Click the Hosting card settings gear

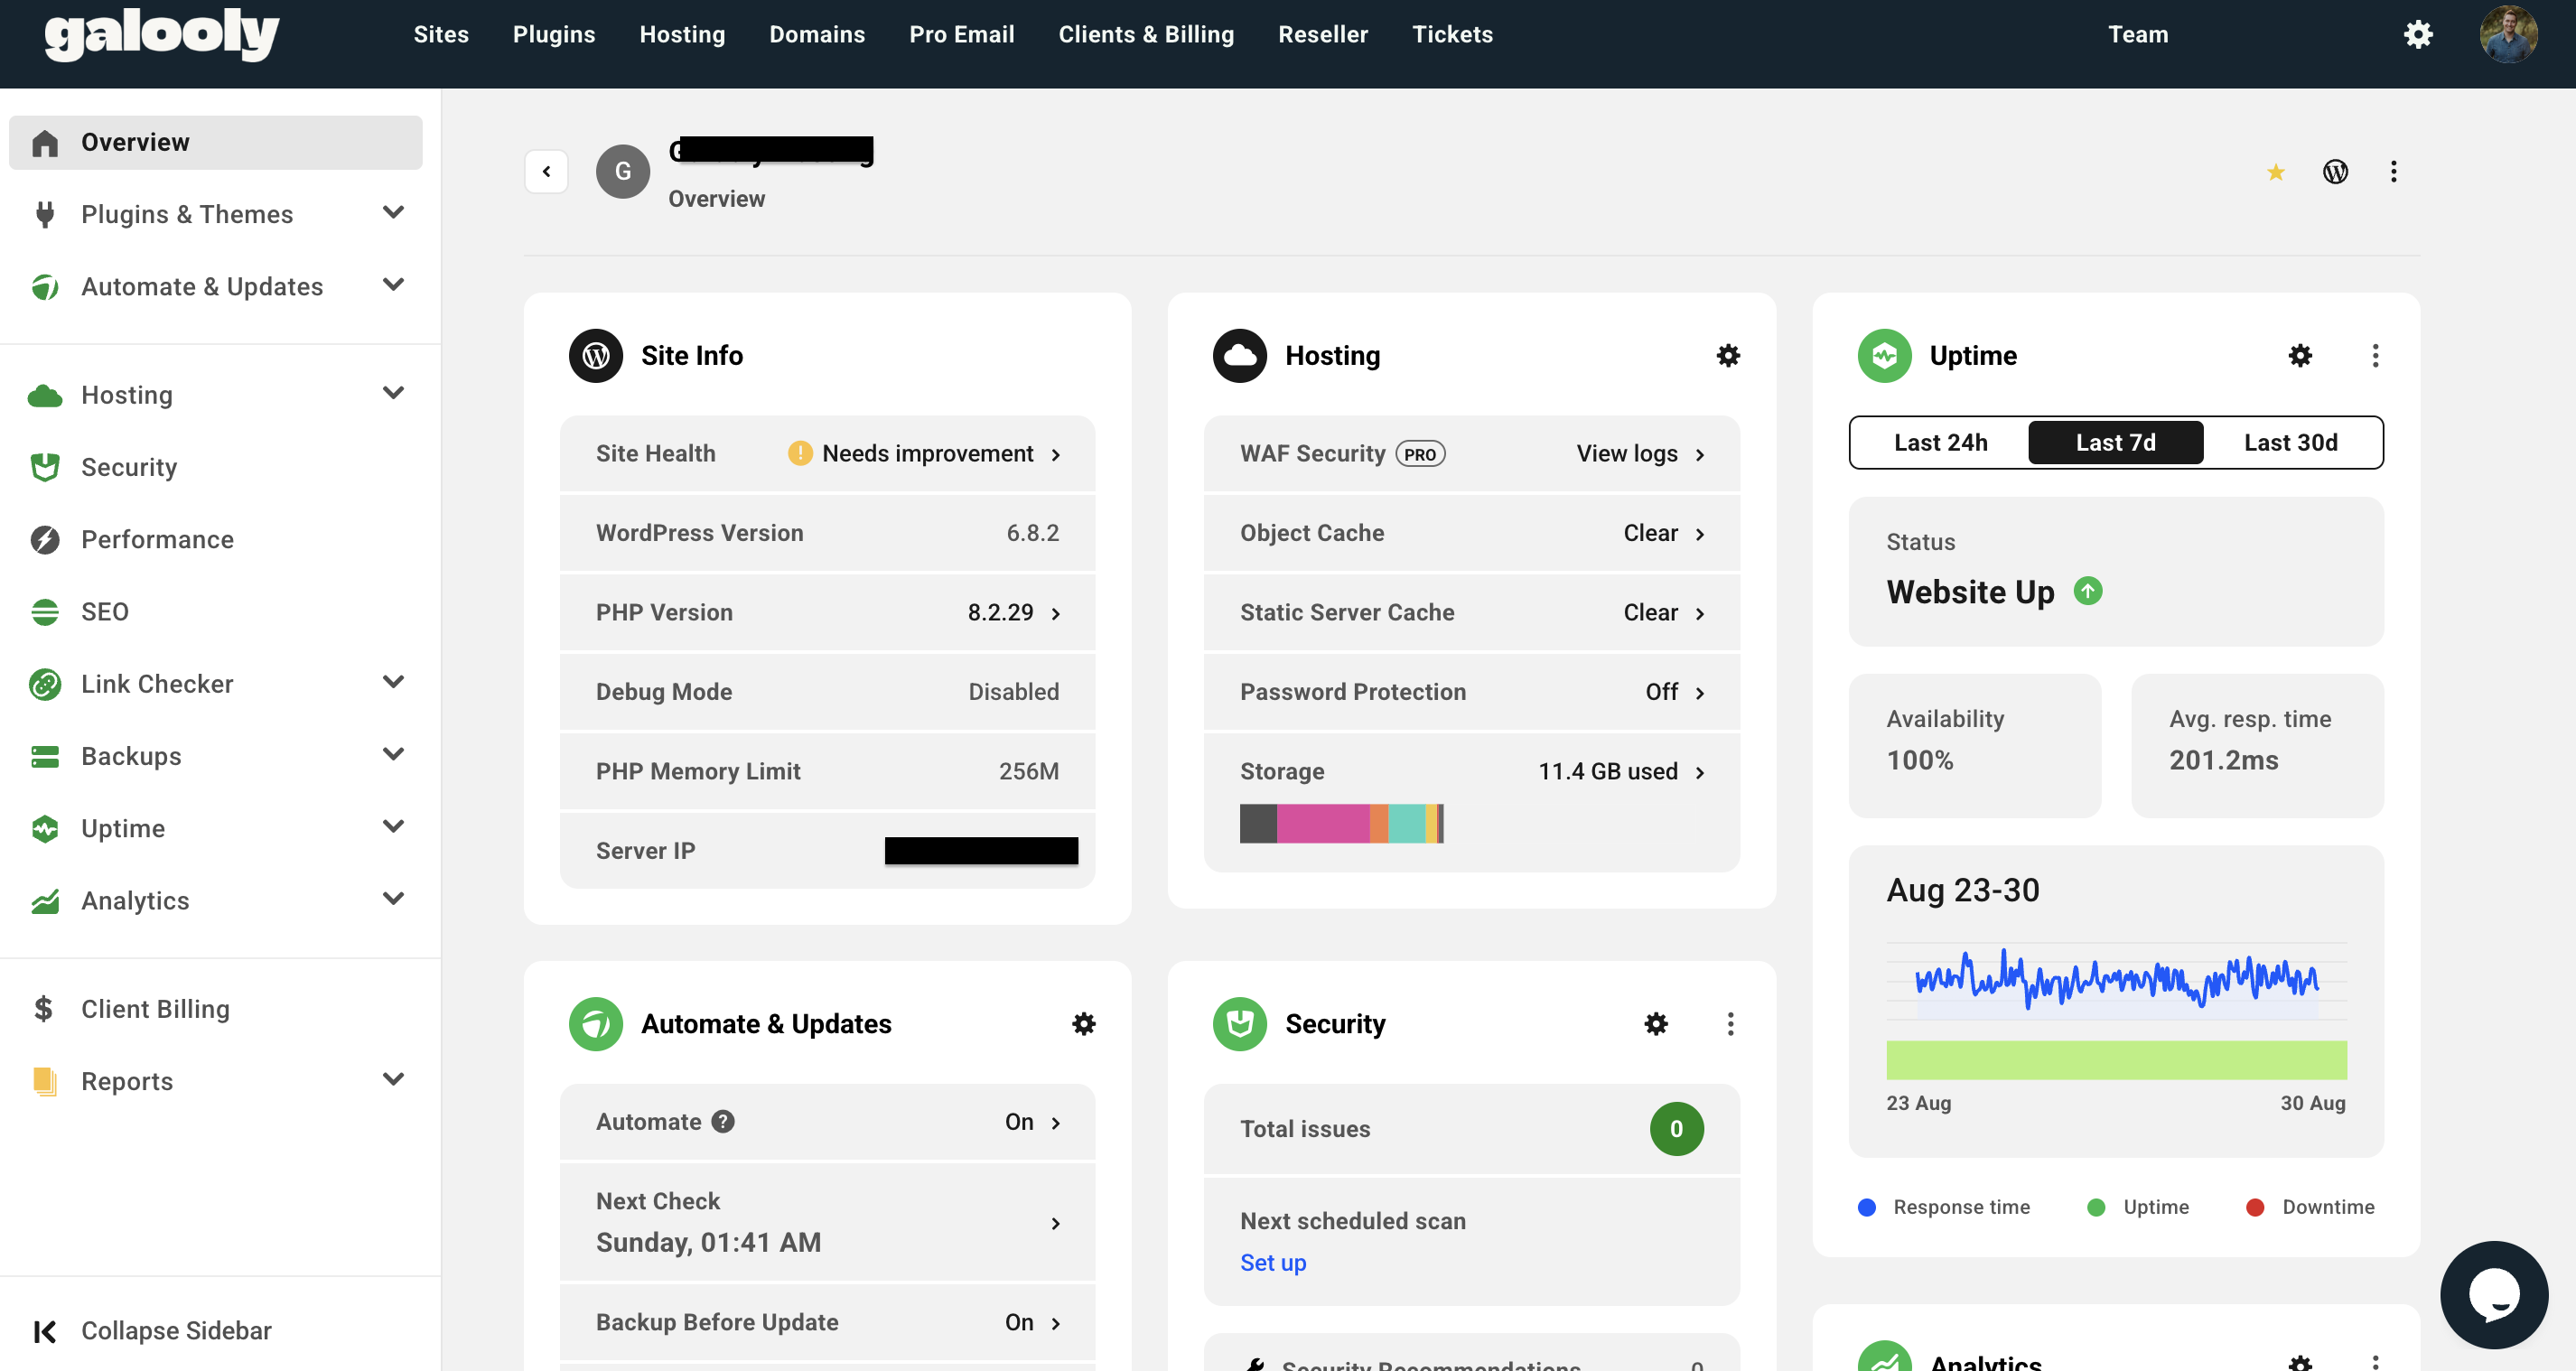(x=1728, y=355)
